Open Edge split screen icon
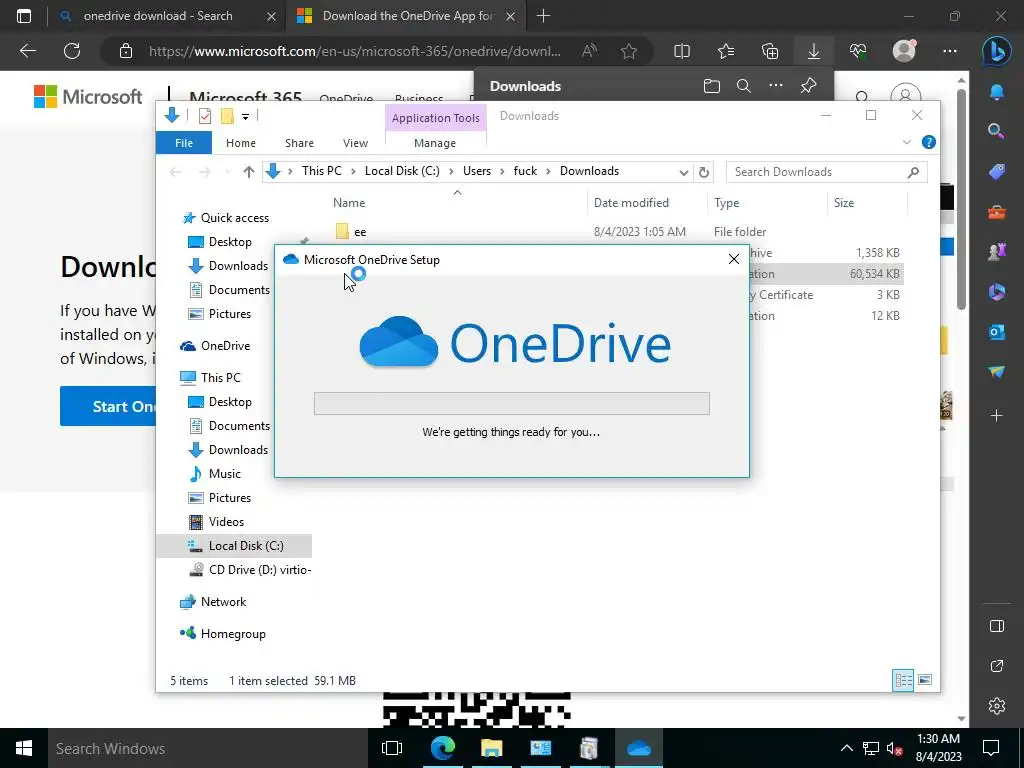Viewport: 1024px width, 768px height. pyautogui.click(x=682, y=51)
